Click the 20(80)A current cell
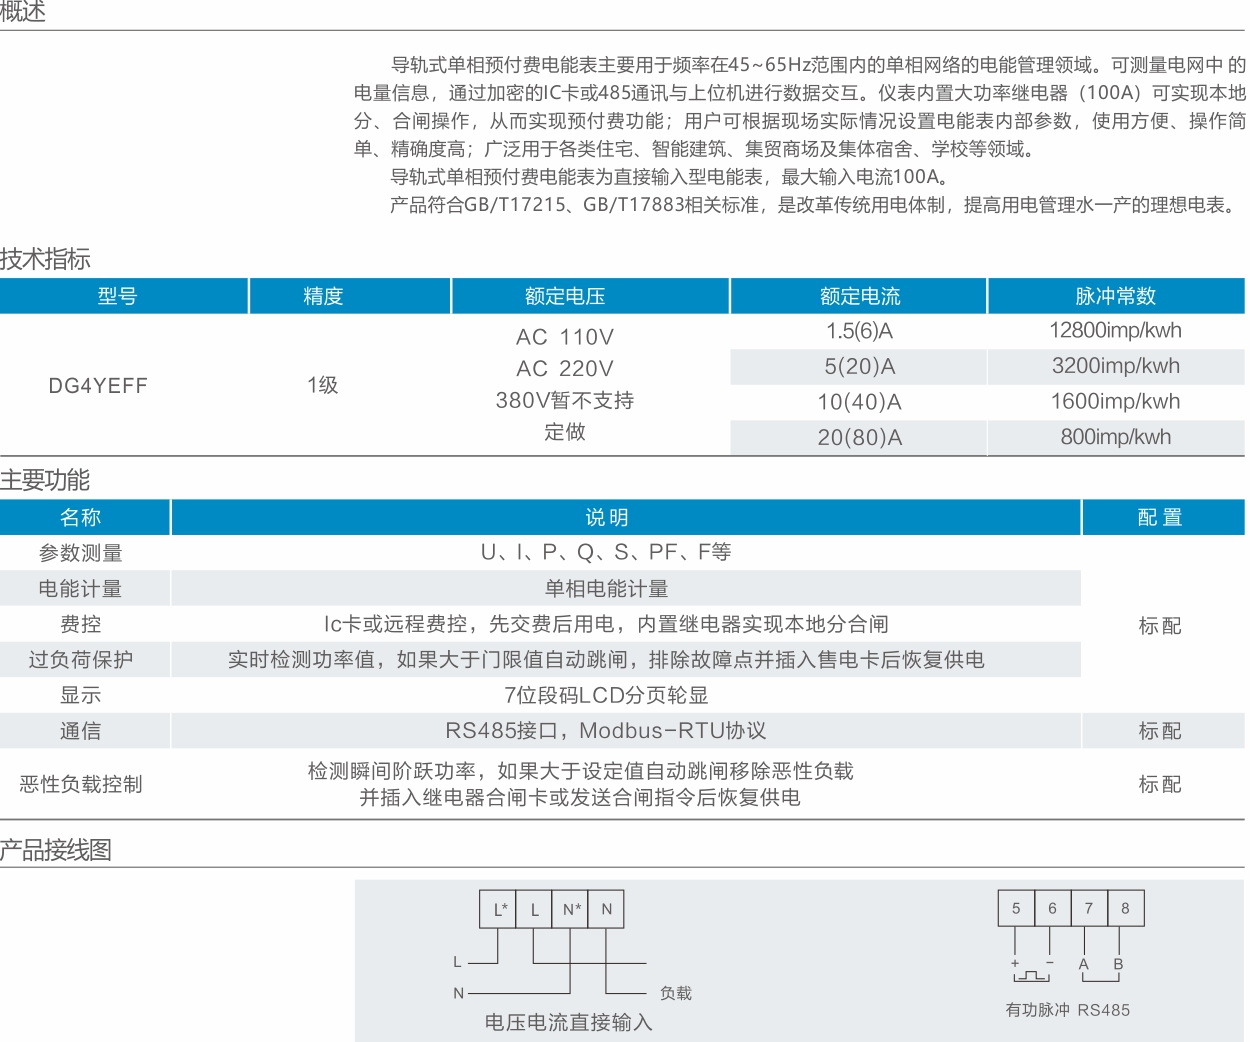Image resolution: width=1250 pixels, height=1042 pixels. pyautogui.click(x=860, y=437)
